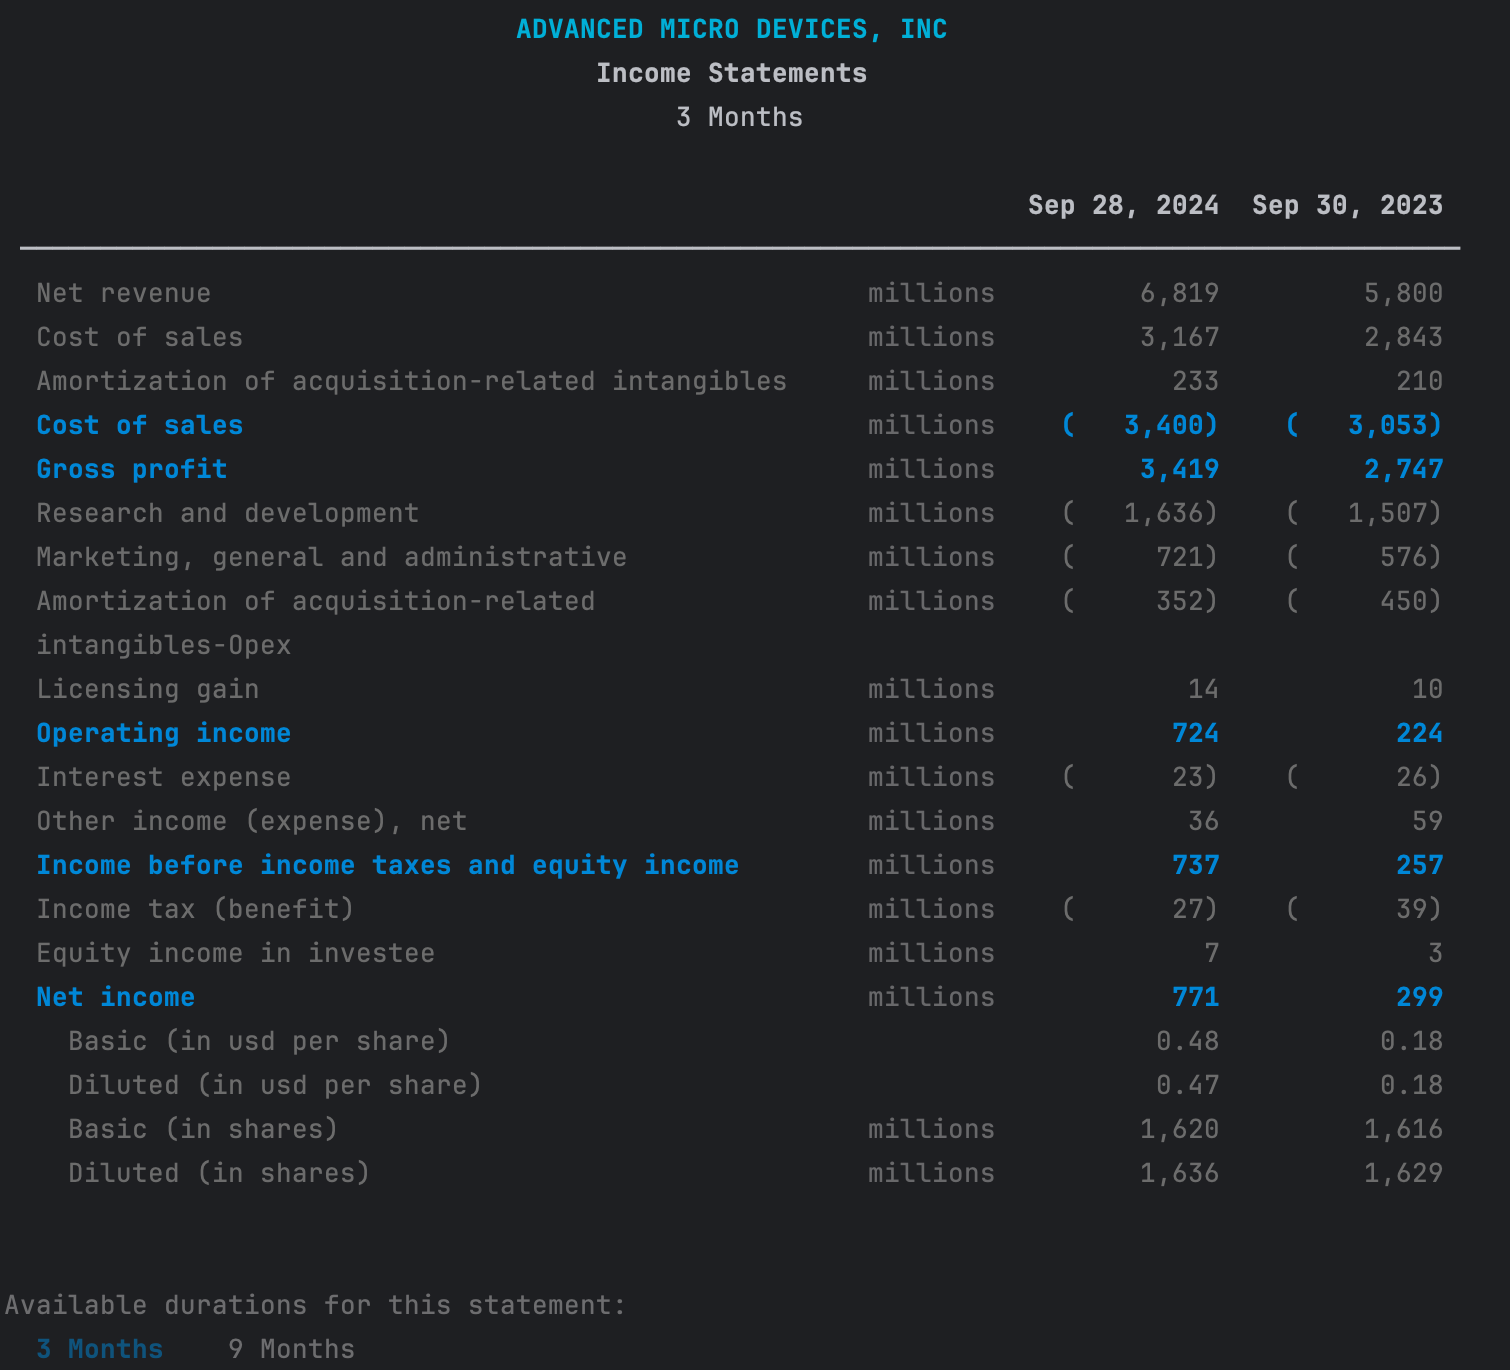Click the value (352)
This screenshot has height=1370, width=1510.
pyautogui.click(x=1140, y=601)
